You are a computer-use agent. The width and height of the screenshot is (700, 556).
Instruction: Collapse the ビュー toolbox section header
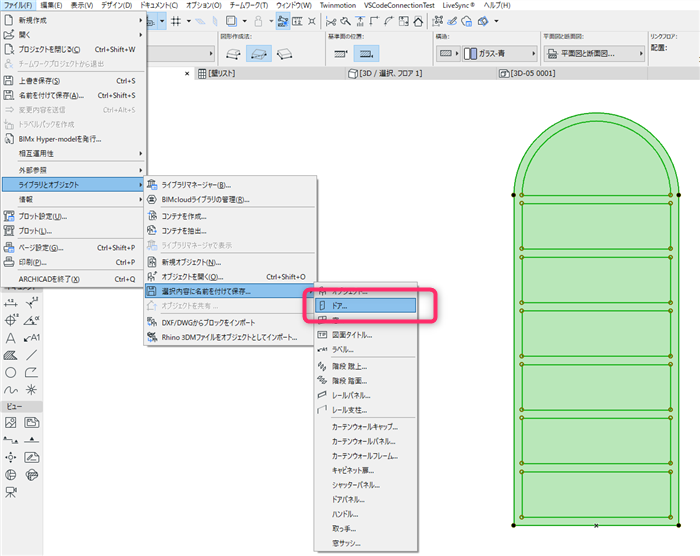pos(22,406)
